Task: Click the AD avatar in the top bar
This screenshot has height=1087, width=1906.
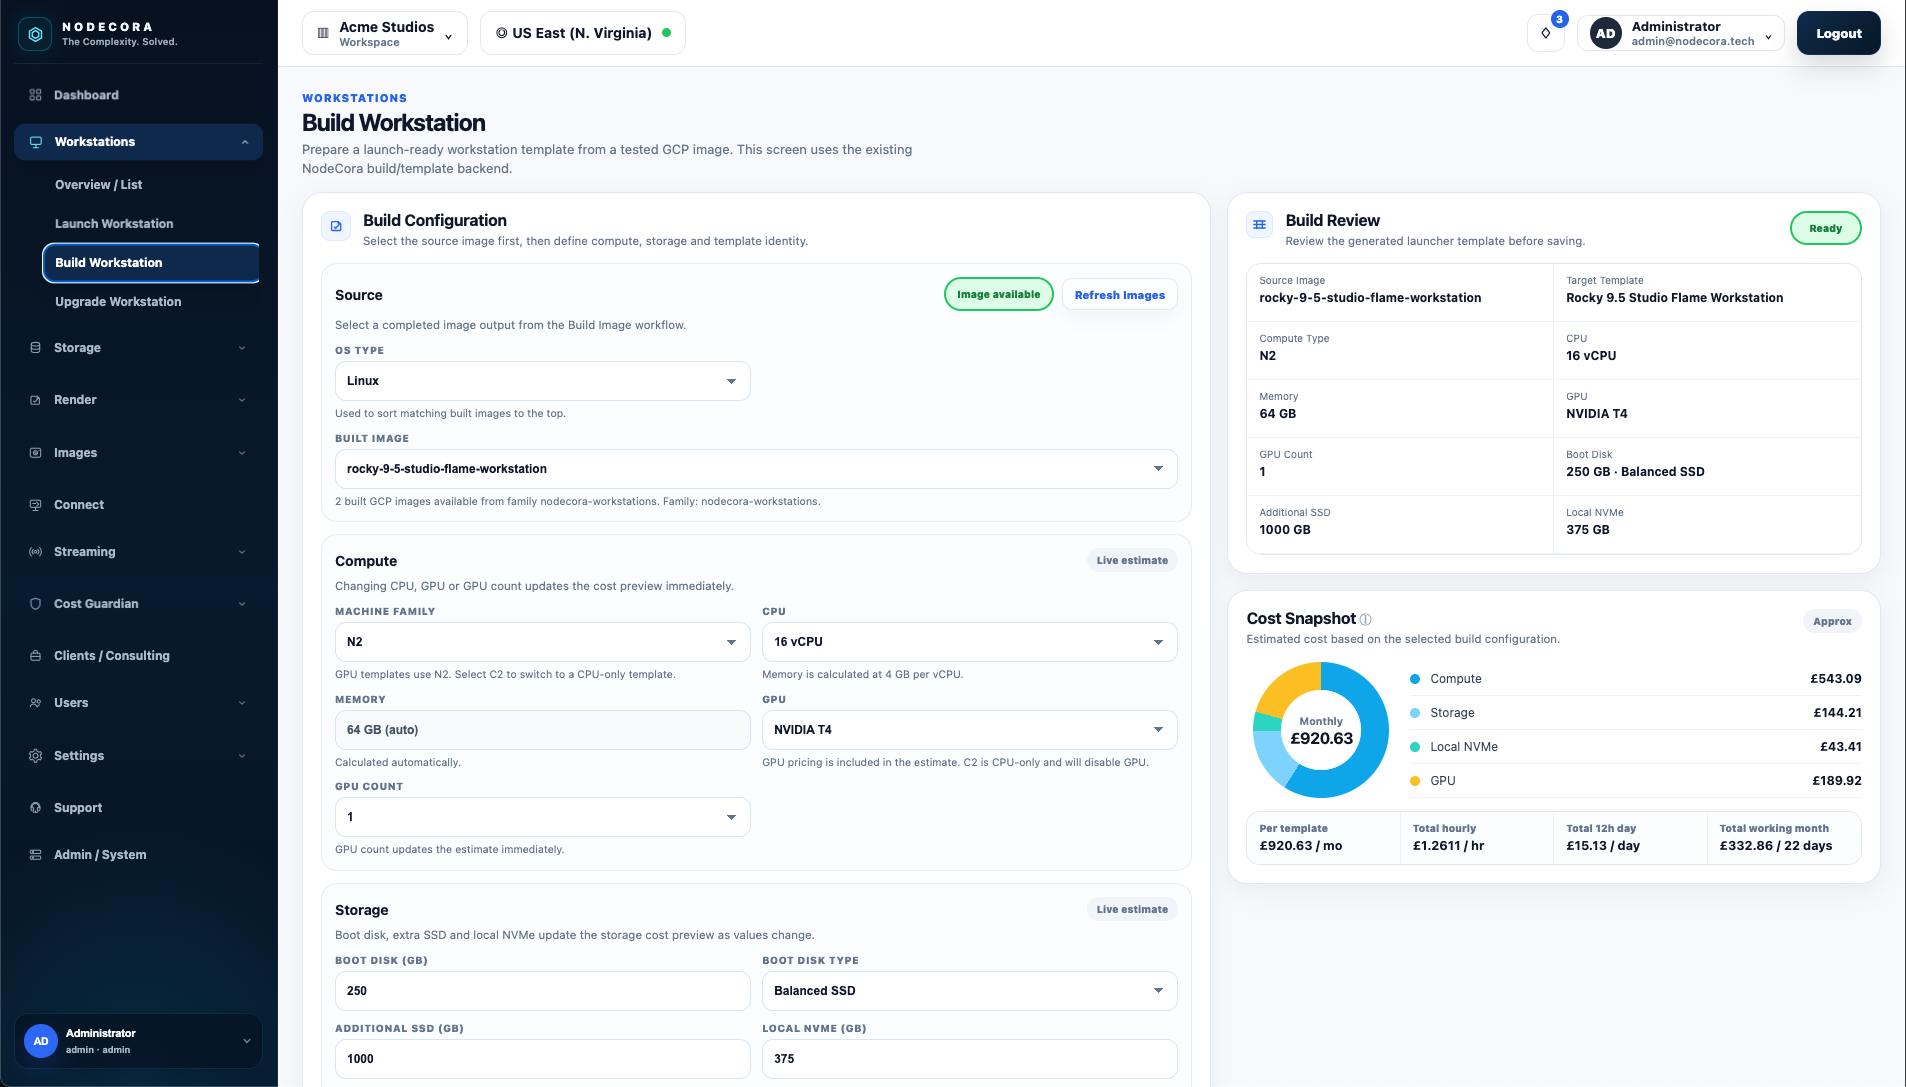Action: [1606, 33]
